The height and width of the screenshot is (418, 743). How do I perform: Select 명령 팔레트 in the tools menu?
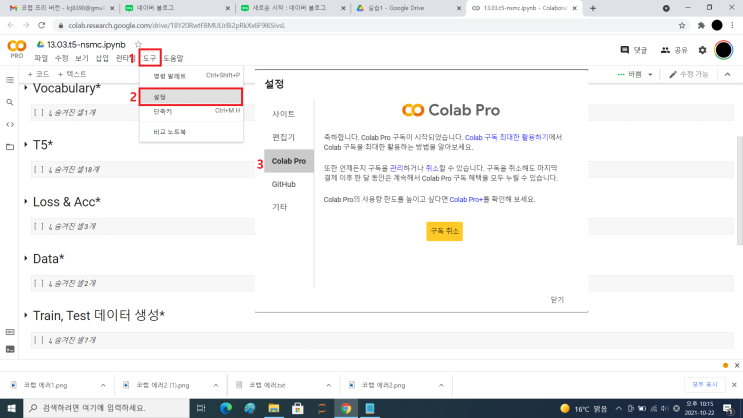[x=191, y=76]
